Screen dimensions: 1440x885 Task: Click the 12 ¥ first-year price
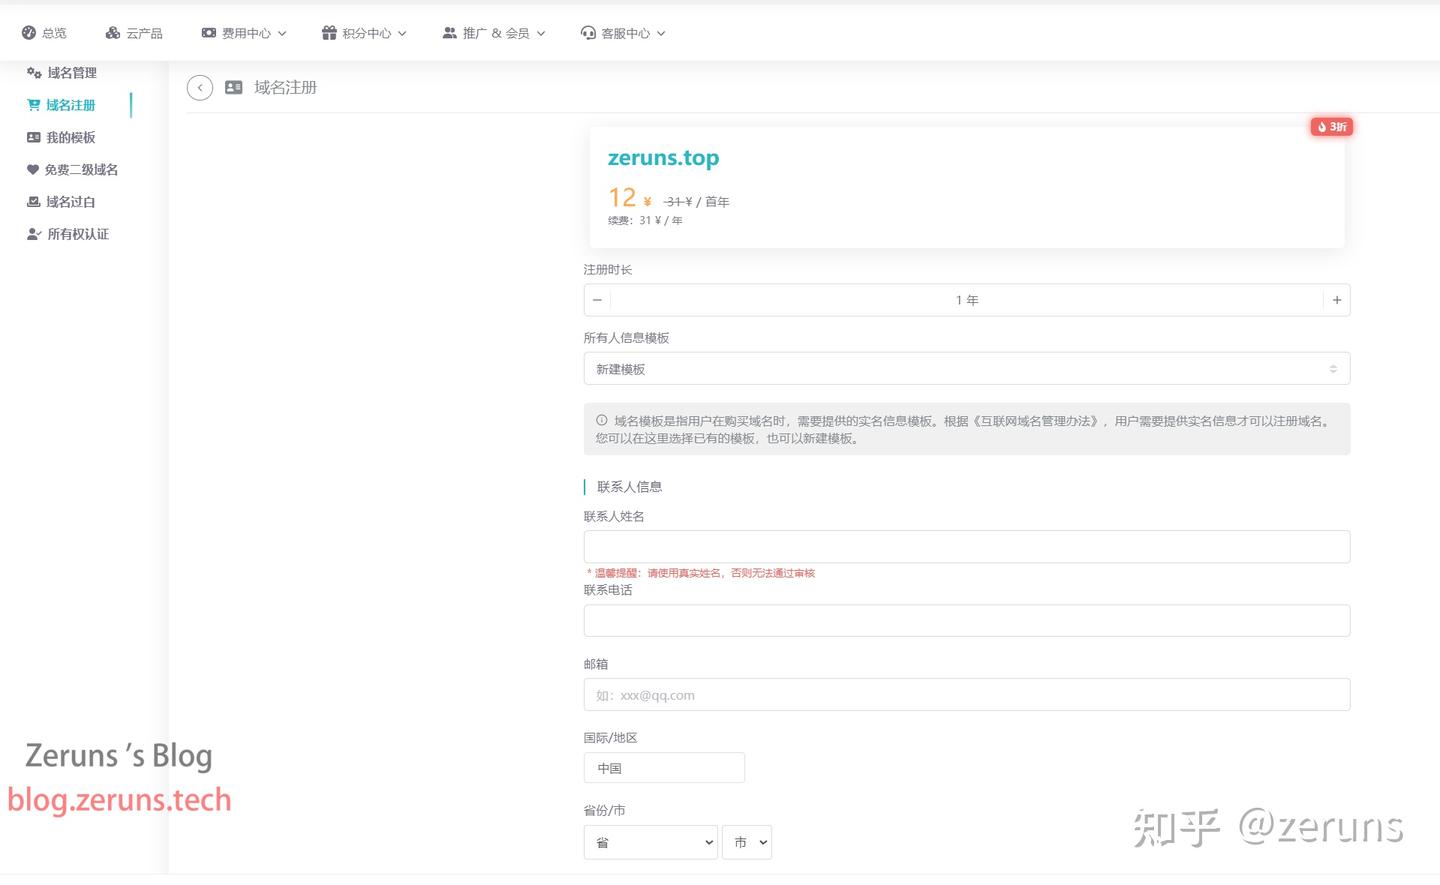630,198
